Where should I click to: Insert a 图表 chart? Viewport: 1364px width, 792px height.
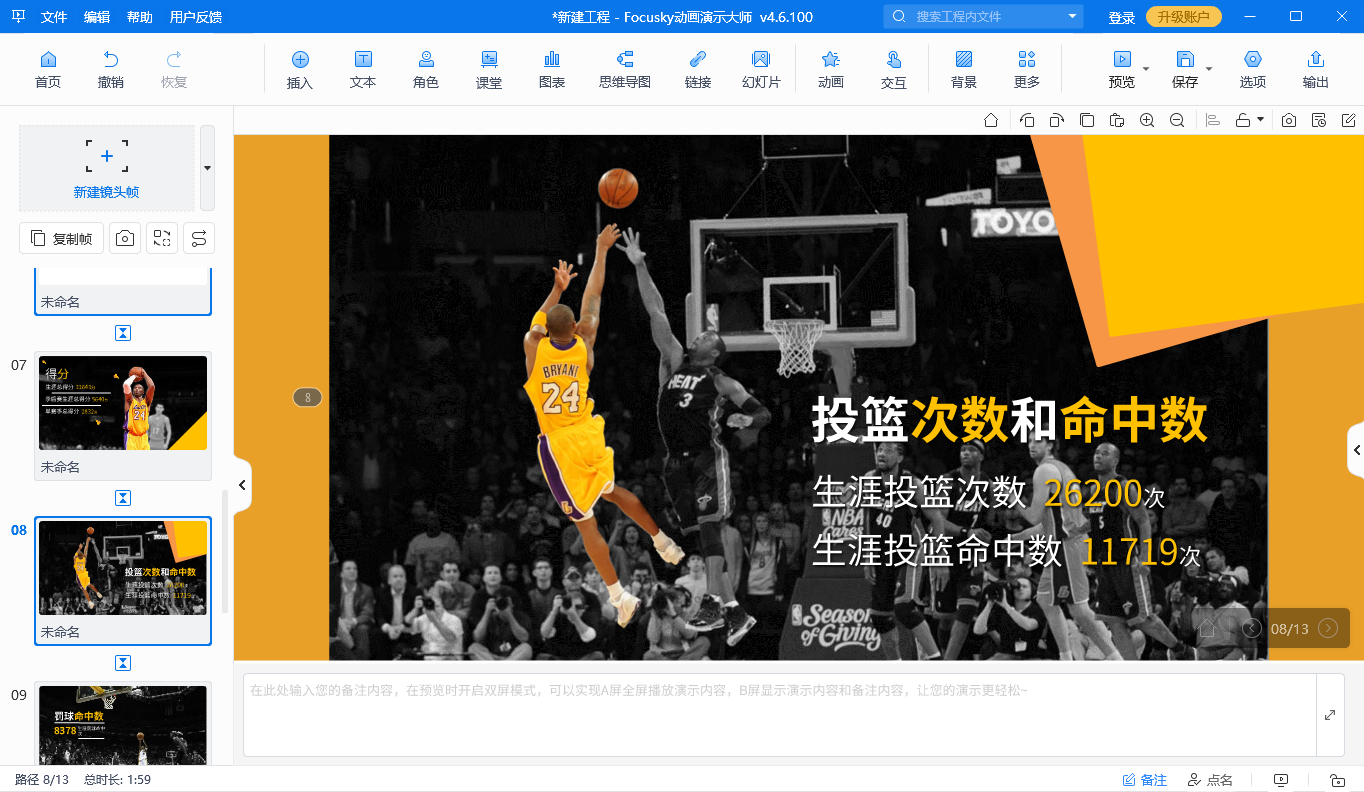pos(552,70)
